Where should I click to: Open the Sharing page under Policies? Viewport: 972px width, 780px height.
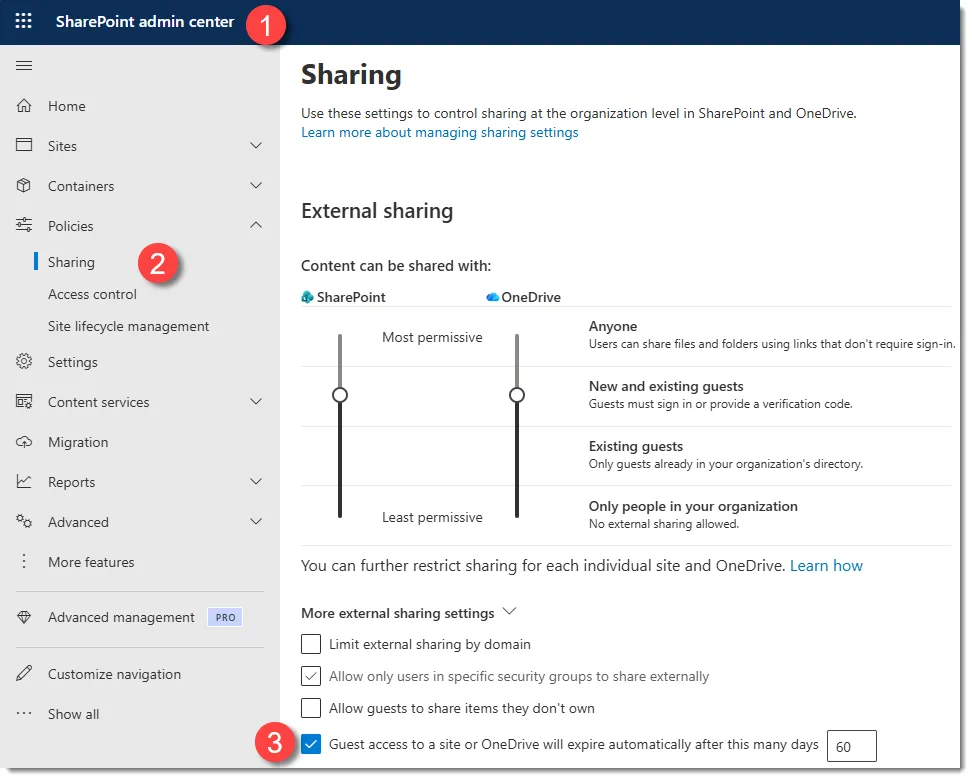click(x=70, y=261)
